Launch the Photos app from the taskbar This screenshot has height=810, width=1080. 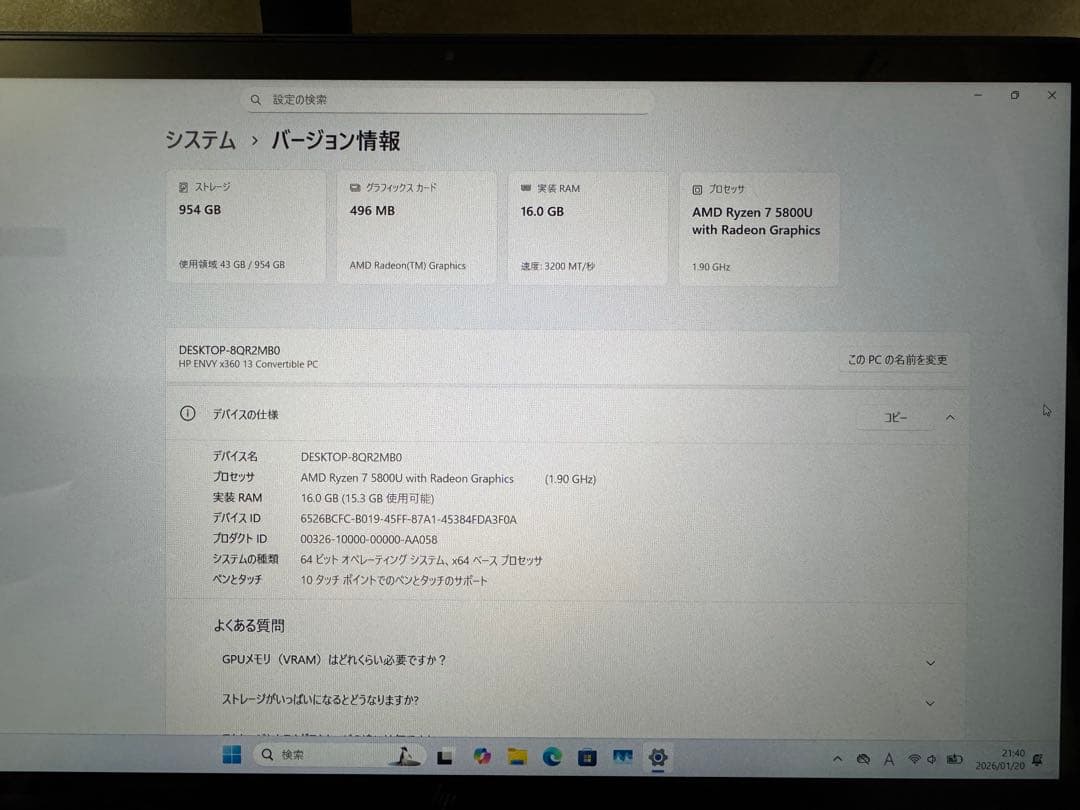click(x=621, y=758)
